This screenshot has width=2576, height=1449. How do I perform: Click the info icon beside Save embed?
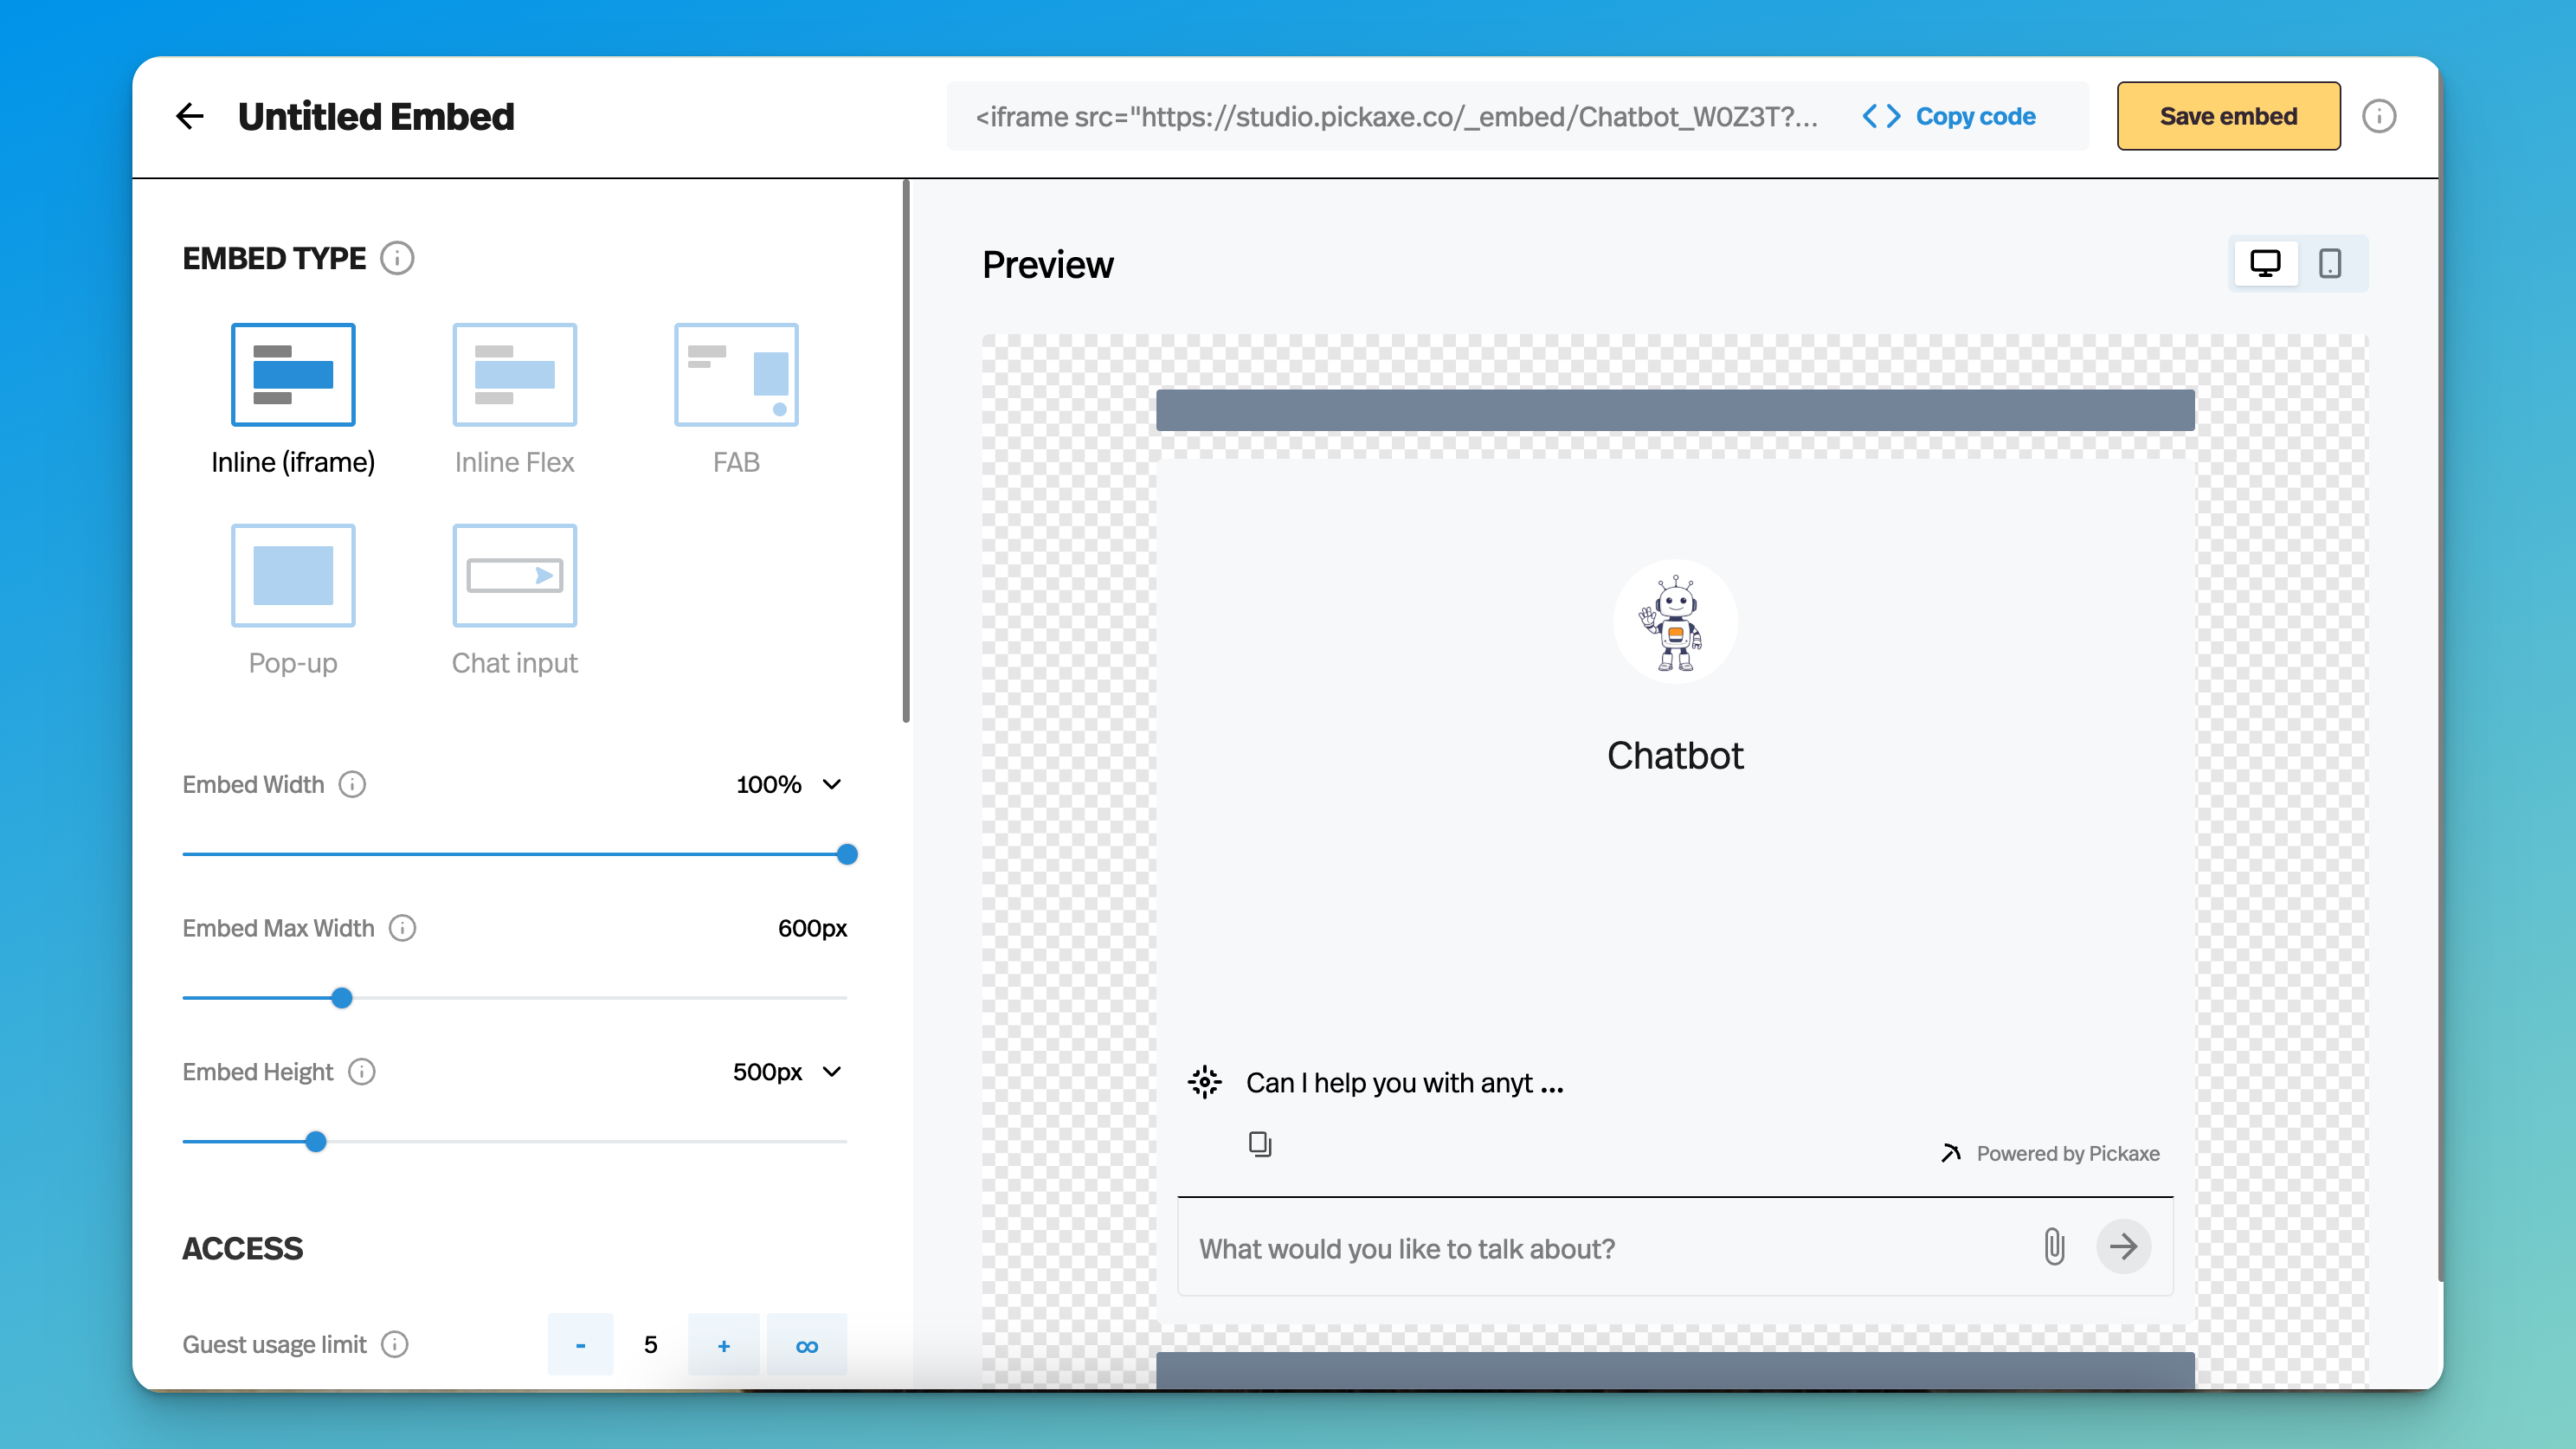pos(2379,115)
